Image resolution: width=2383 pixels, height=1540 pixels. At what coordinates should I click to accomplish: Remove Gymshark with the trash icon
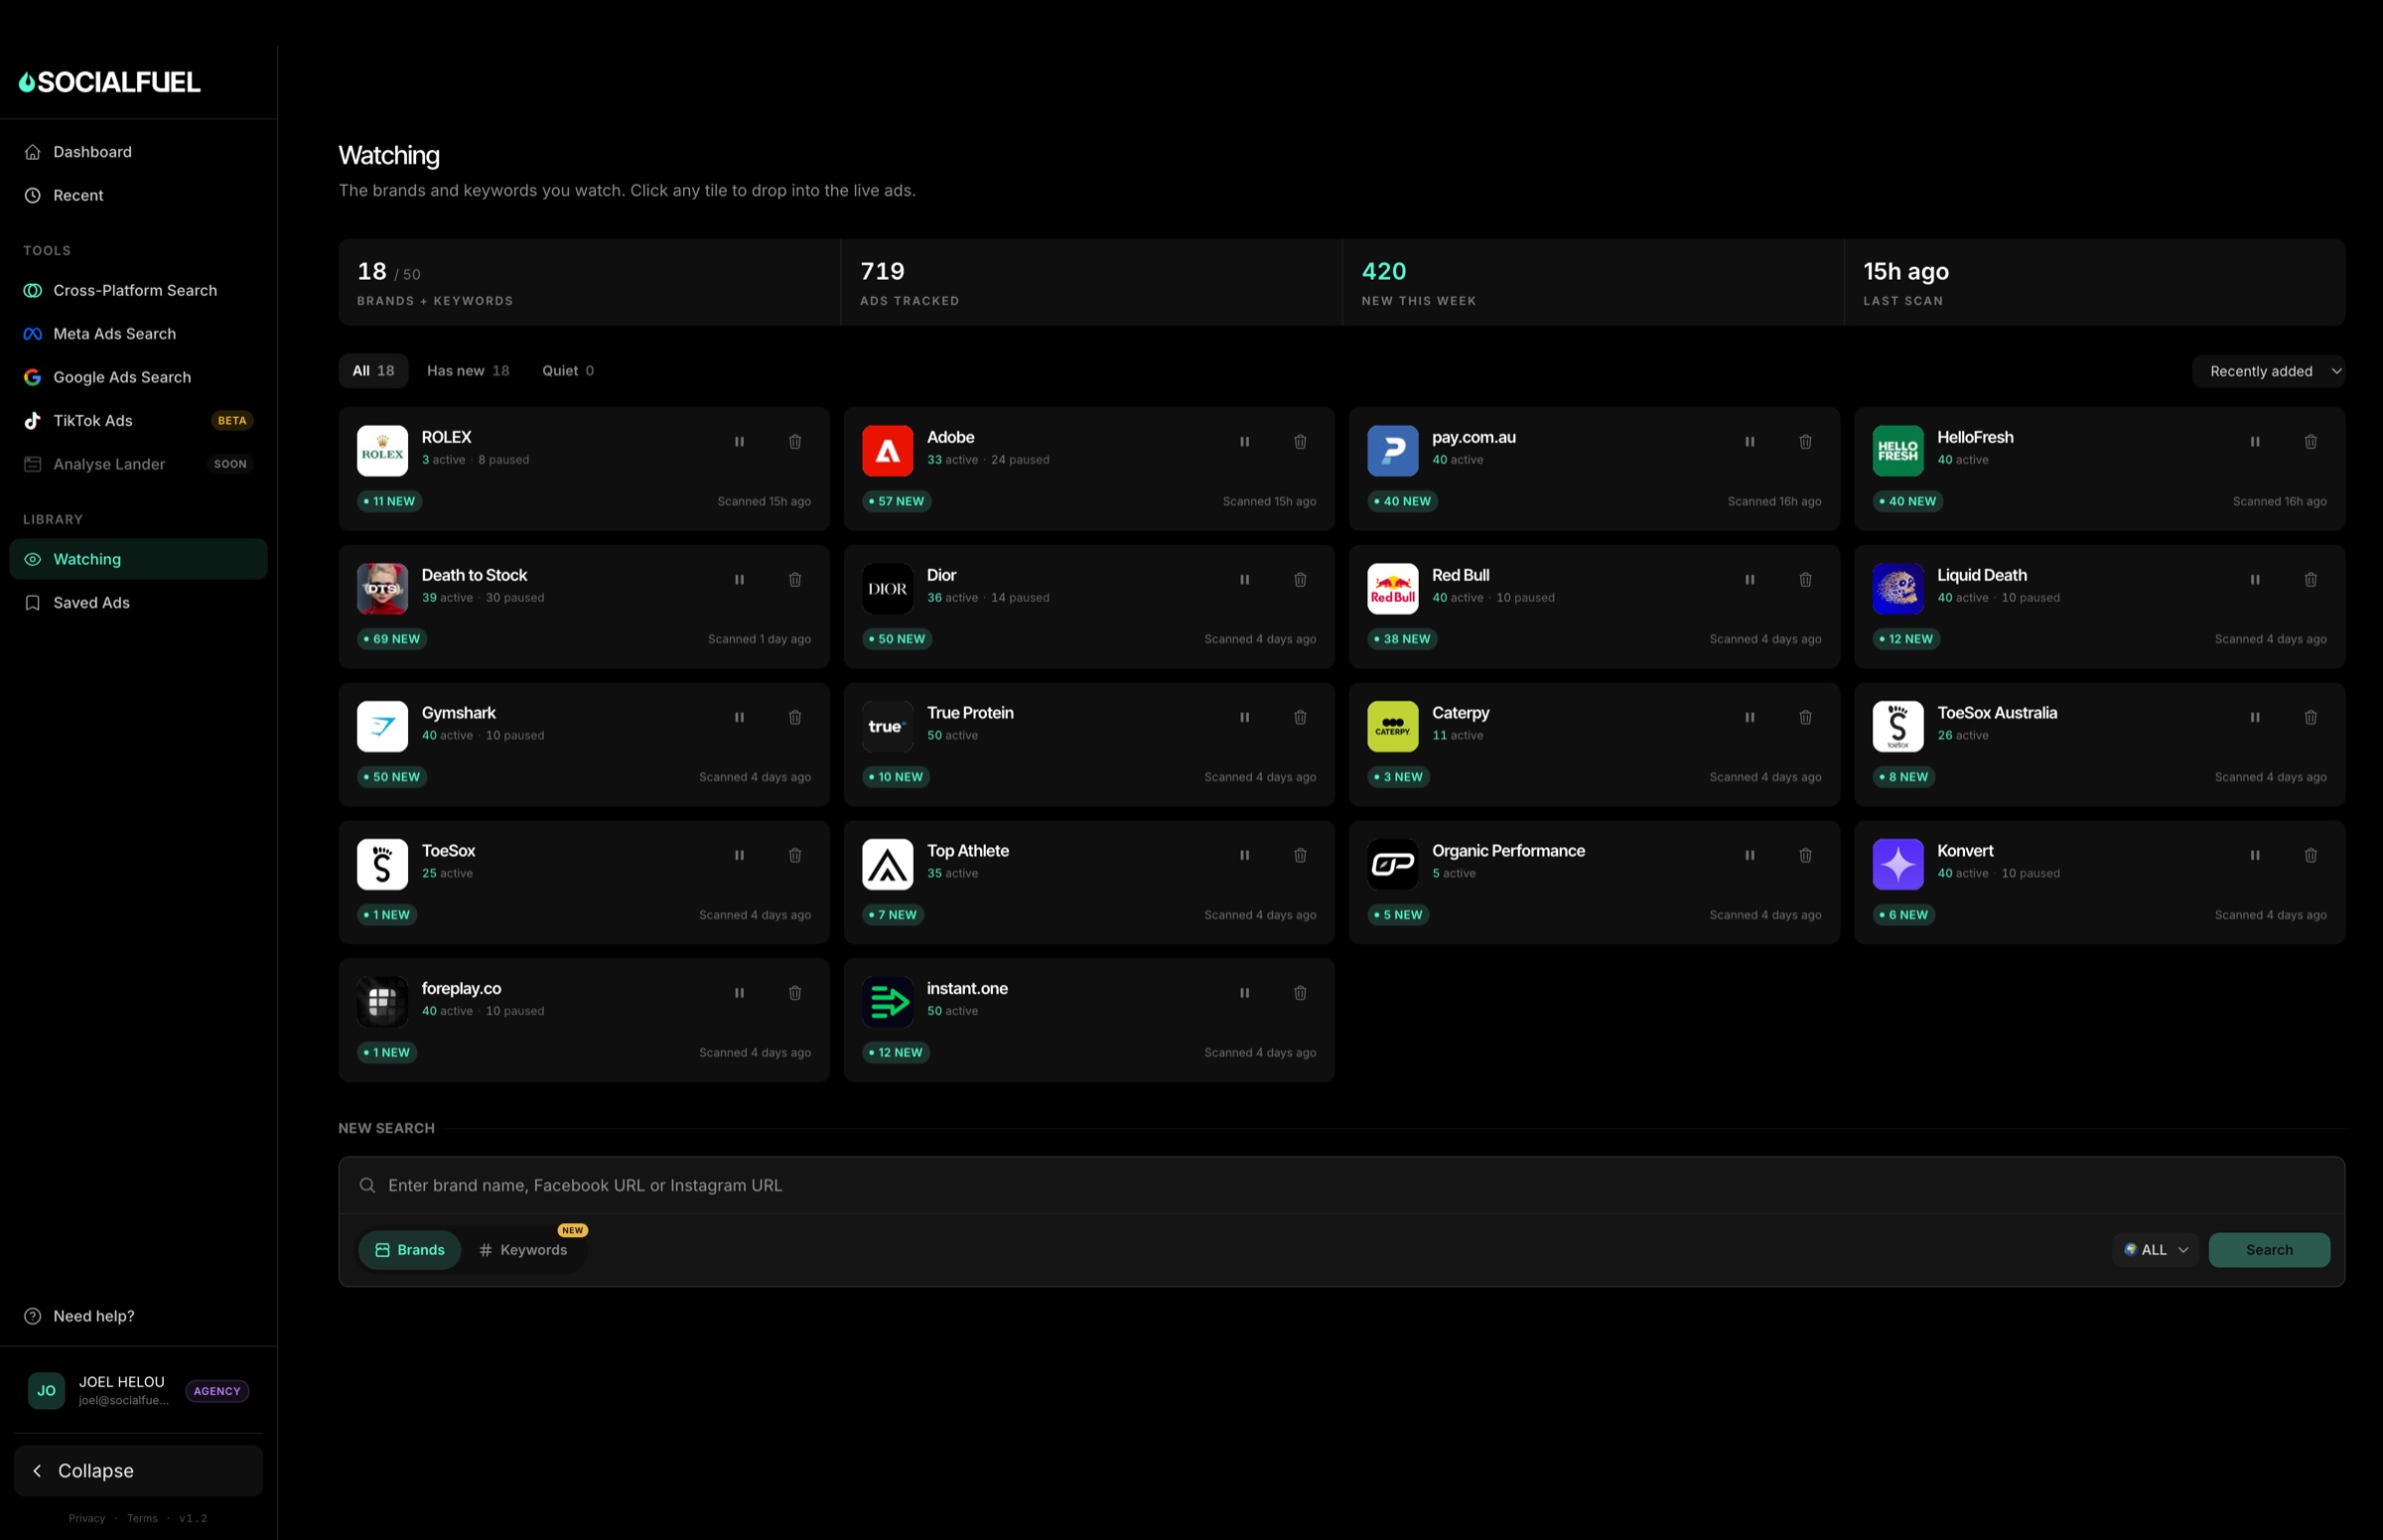pyautogui.click(x=795, y=718)
